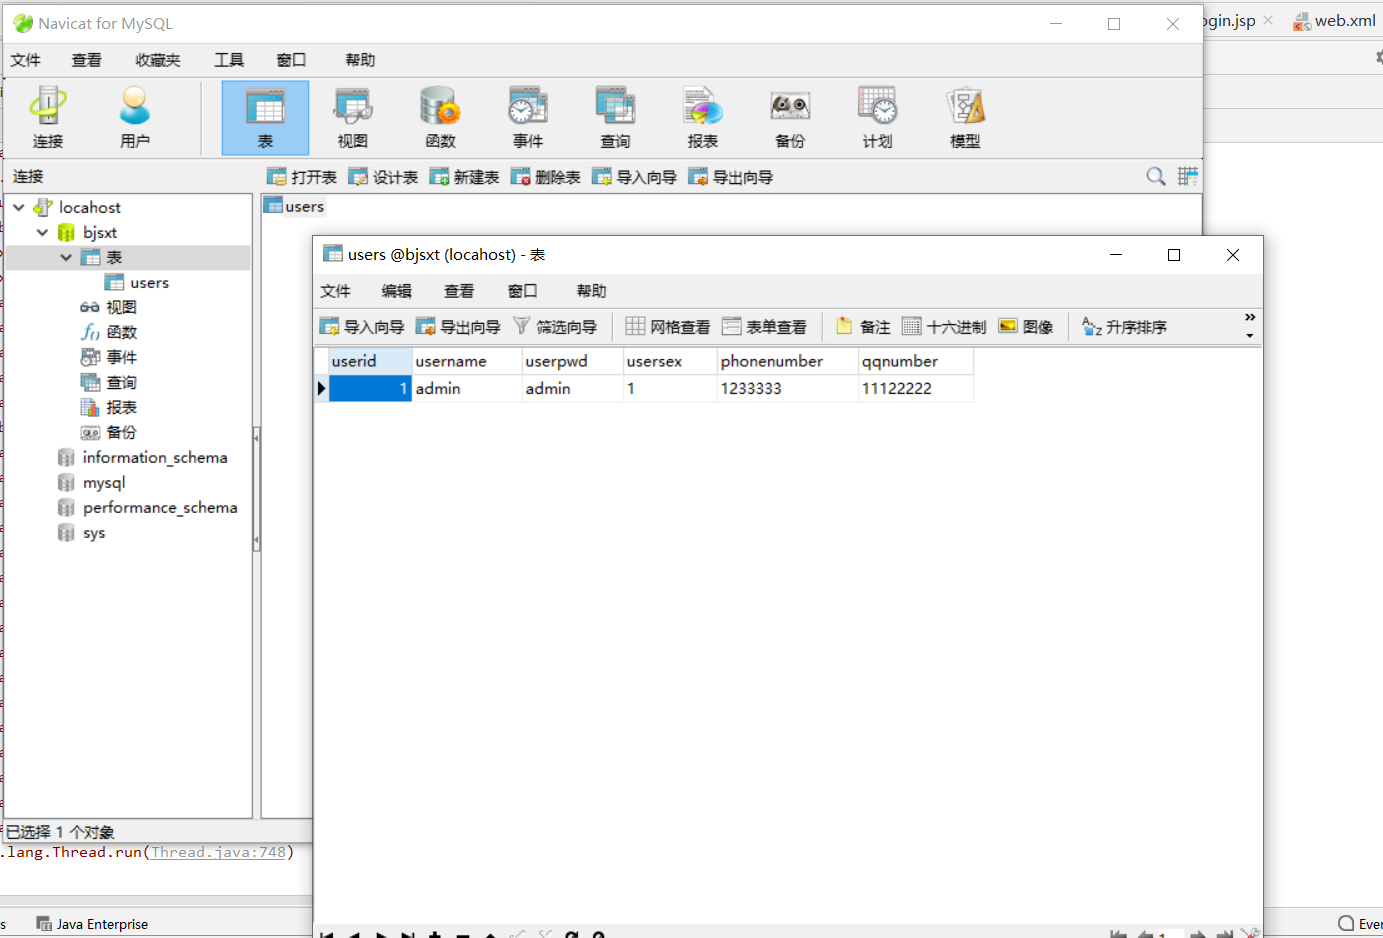The image size is (1383, 938).
Task: Click 导入向导 in users table window toolbar
Action: (362, 327)
